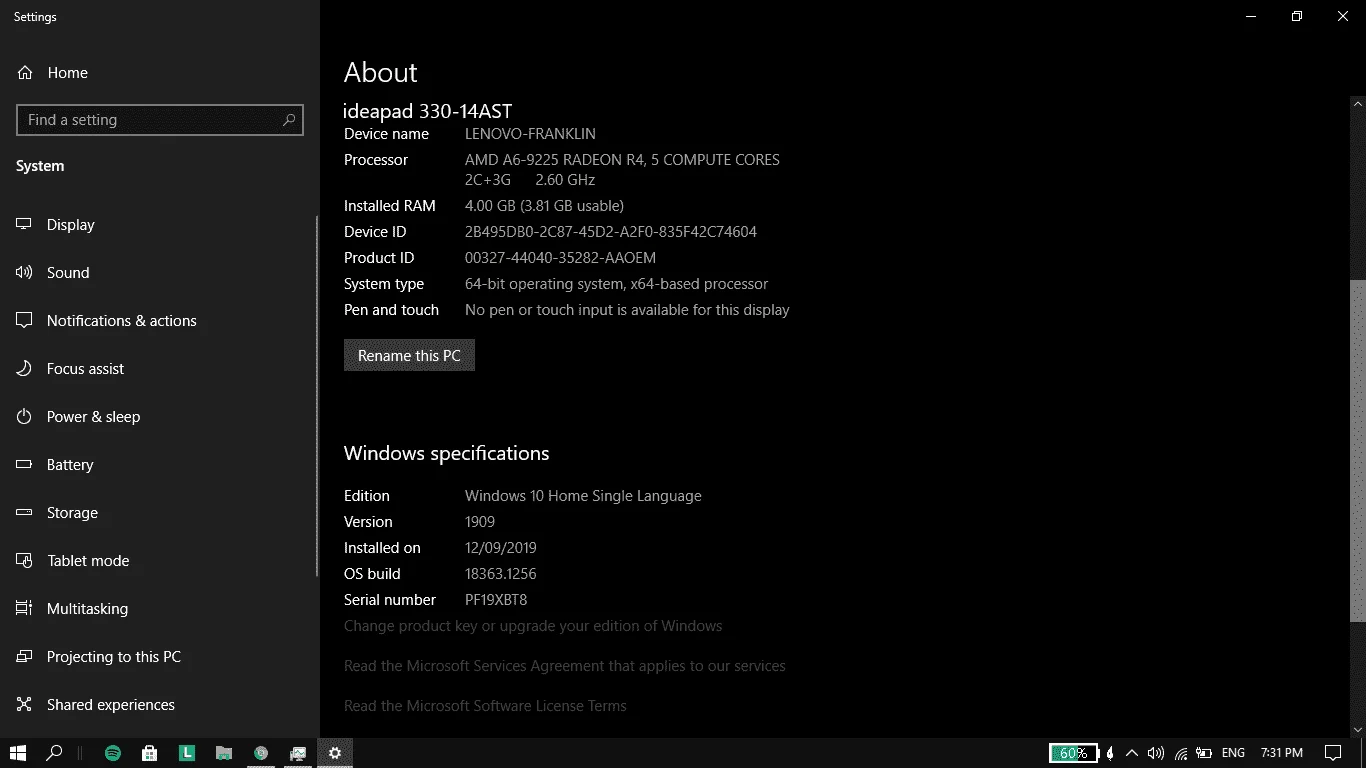This screenshot has width=1366, height=768.
Task: Select the Installed RAM 4.00 GB value
Action: 544,206
